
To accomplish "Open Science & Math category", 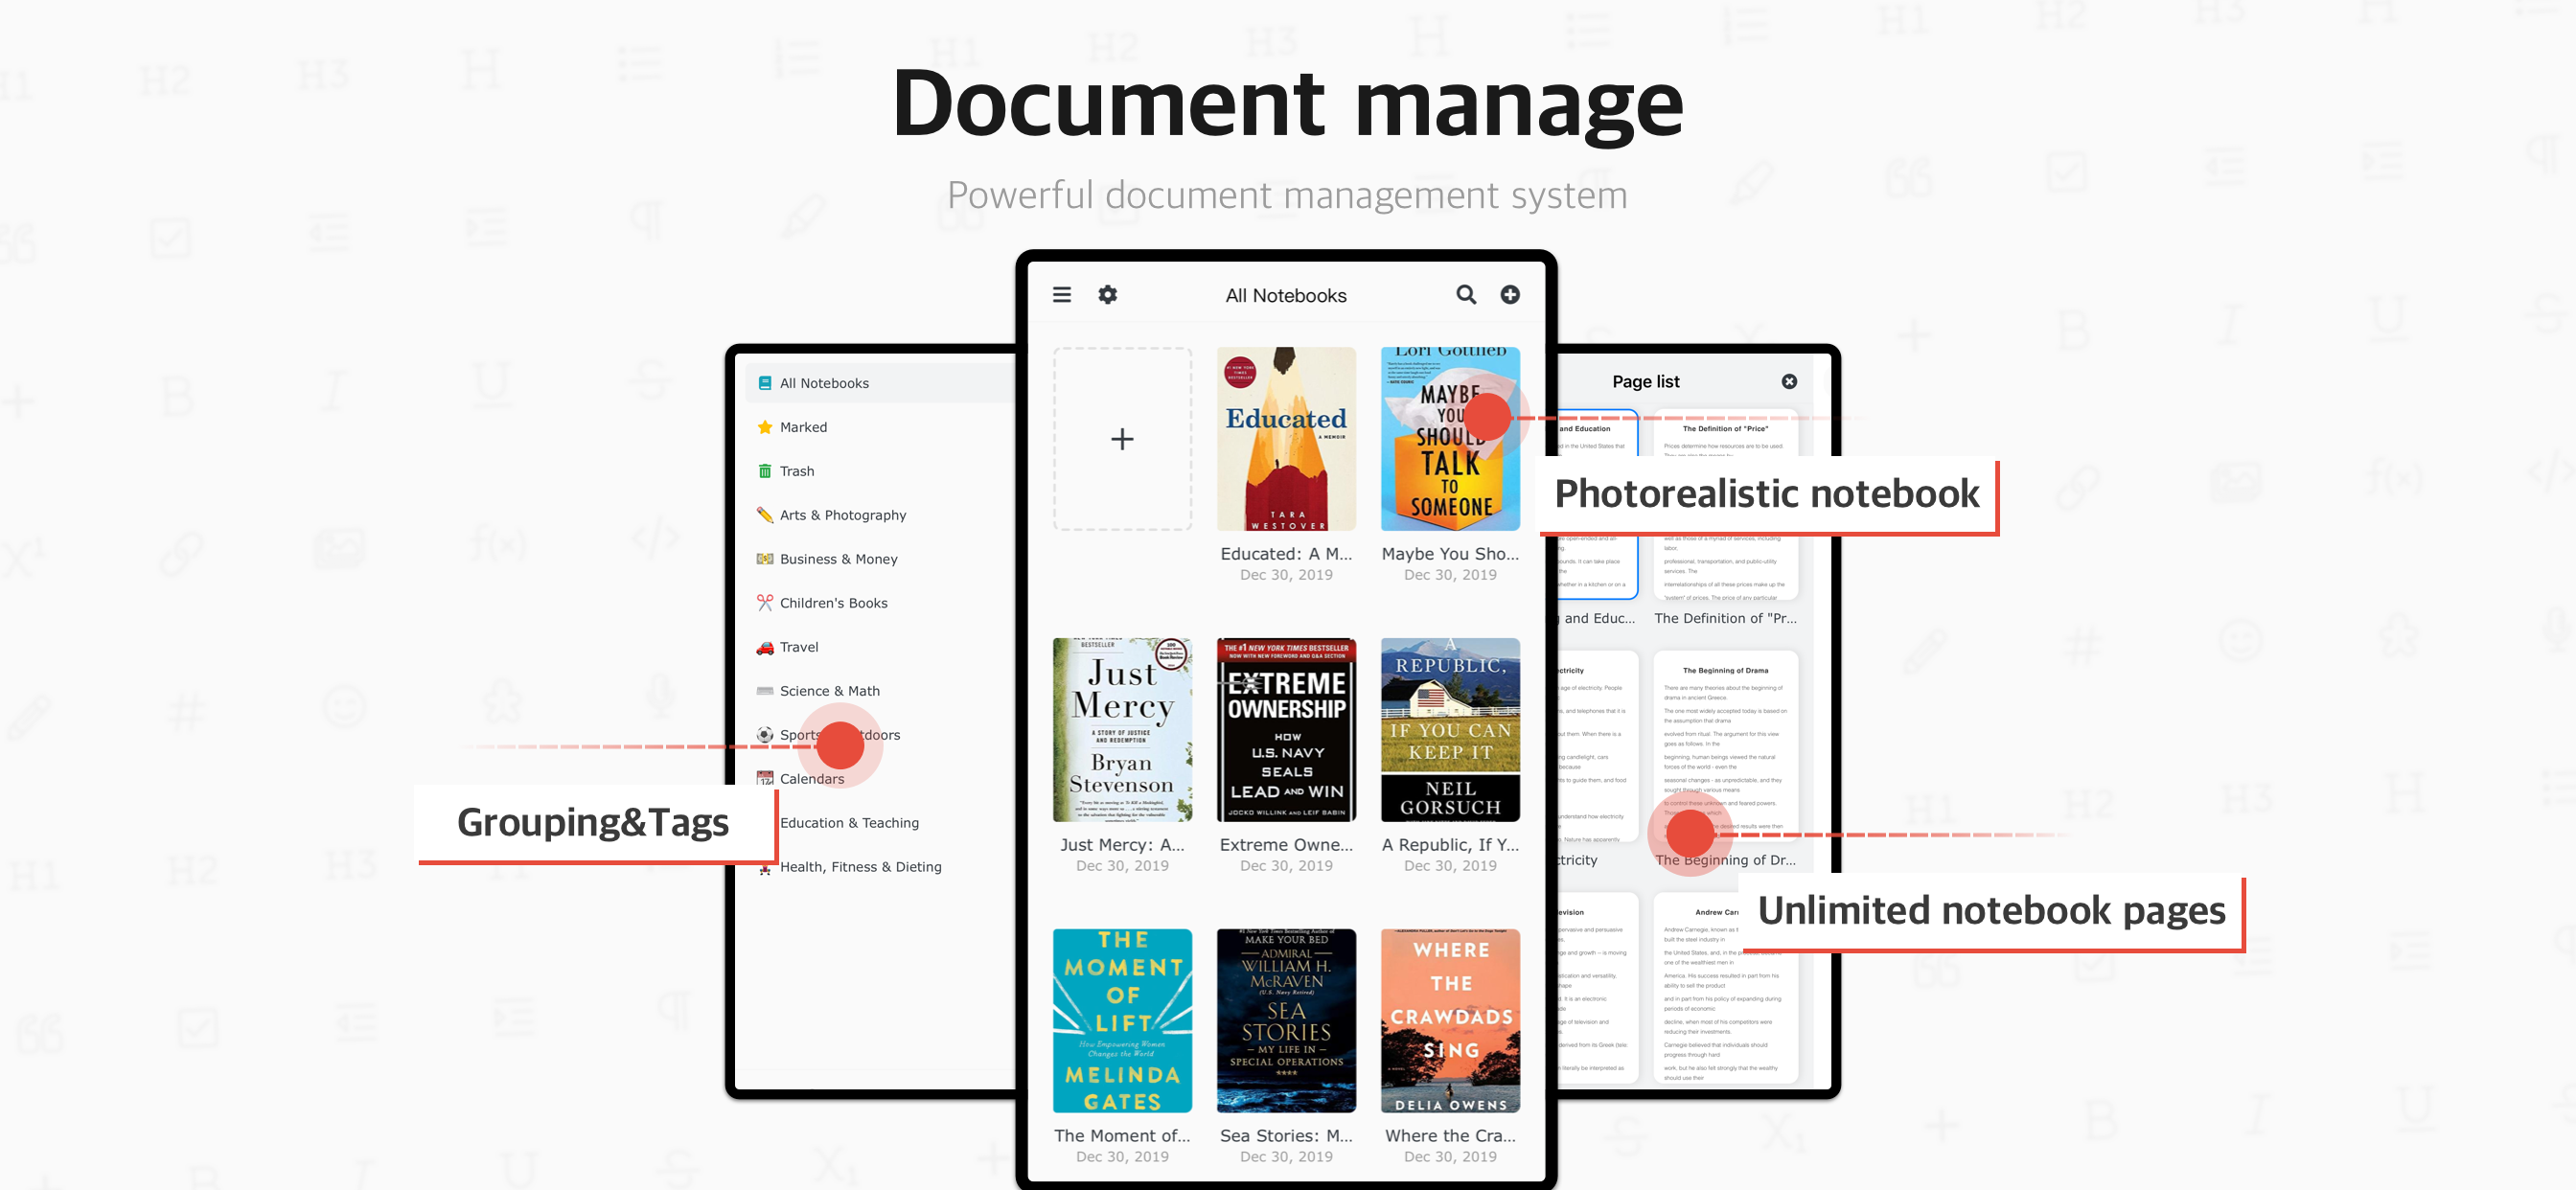I will pos(829,691).
